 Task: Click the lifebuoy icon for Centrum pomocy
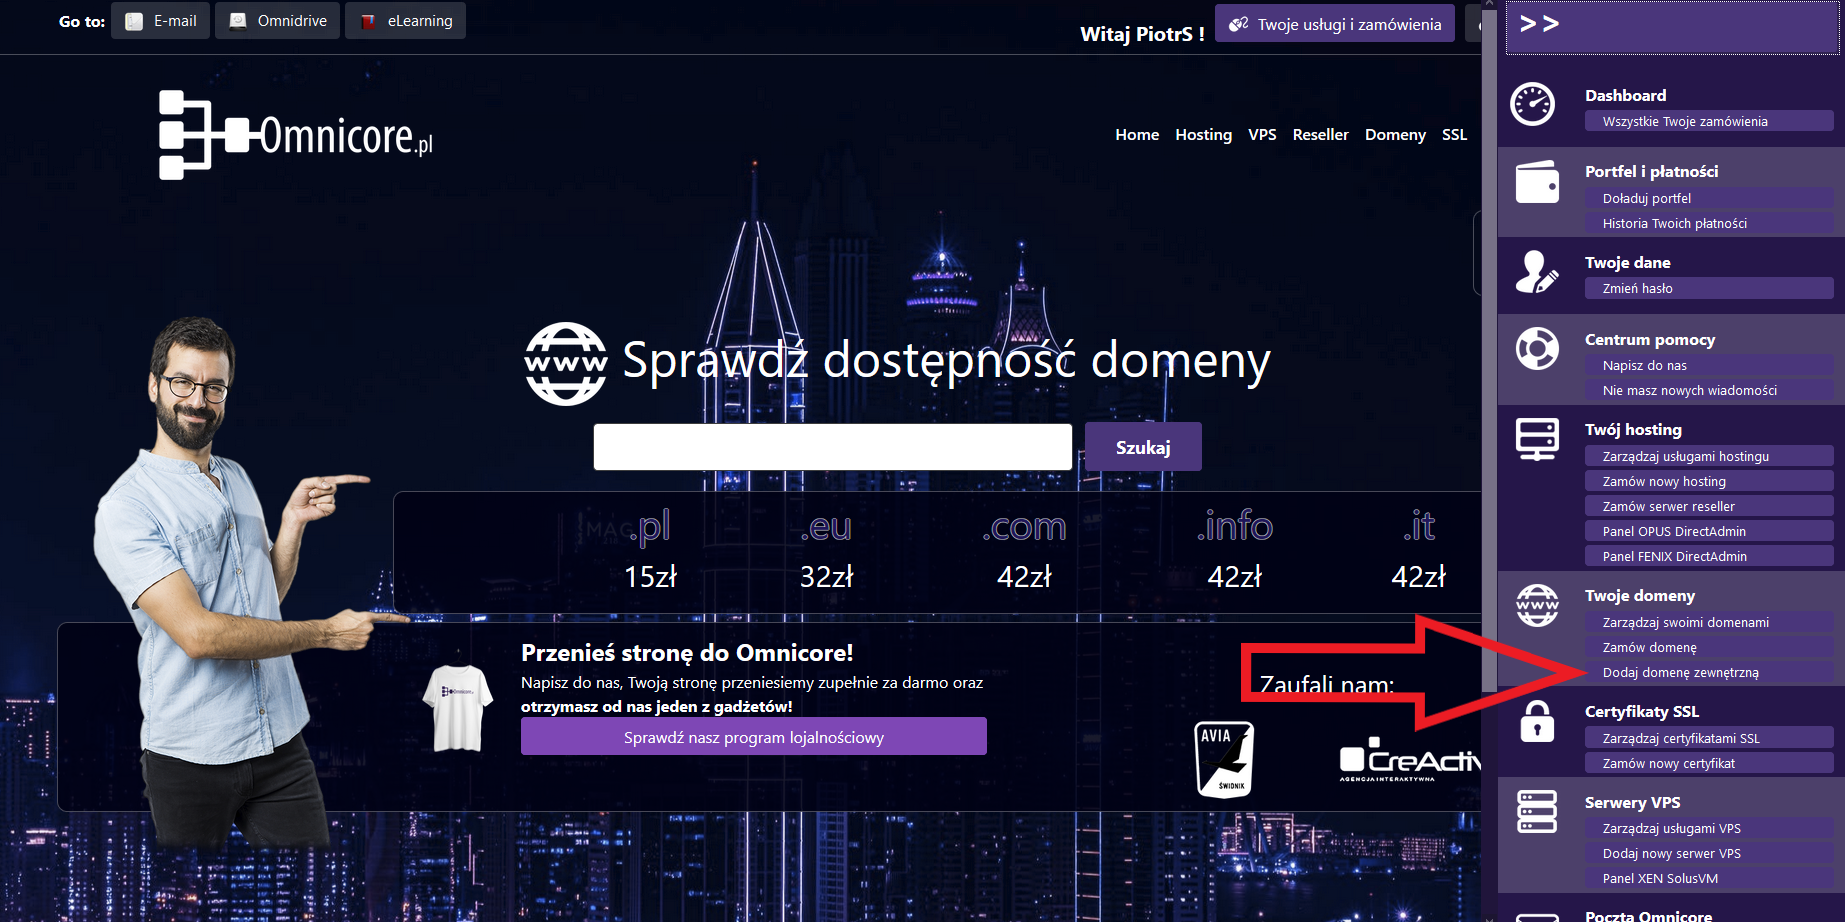tap(1537, 349)
